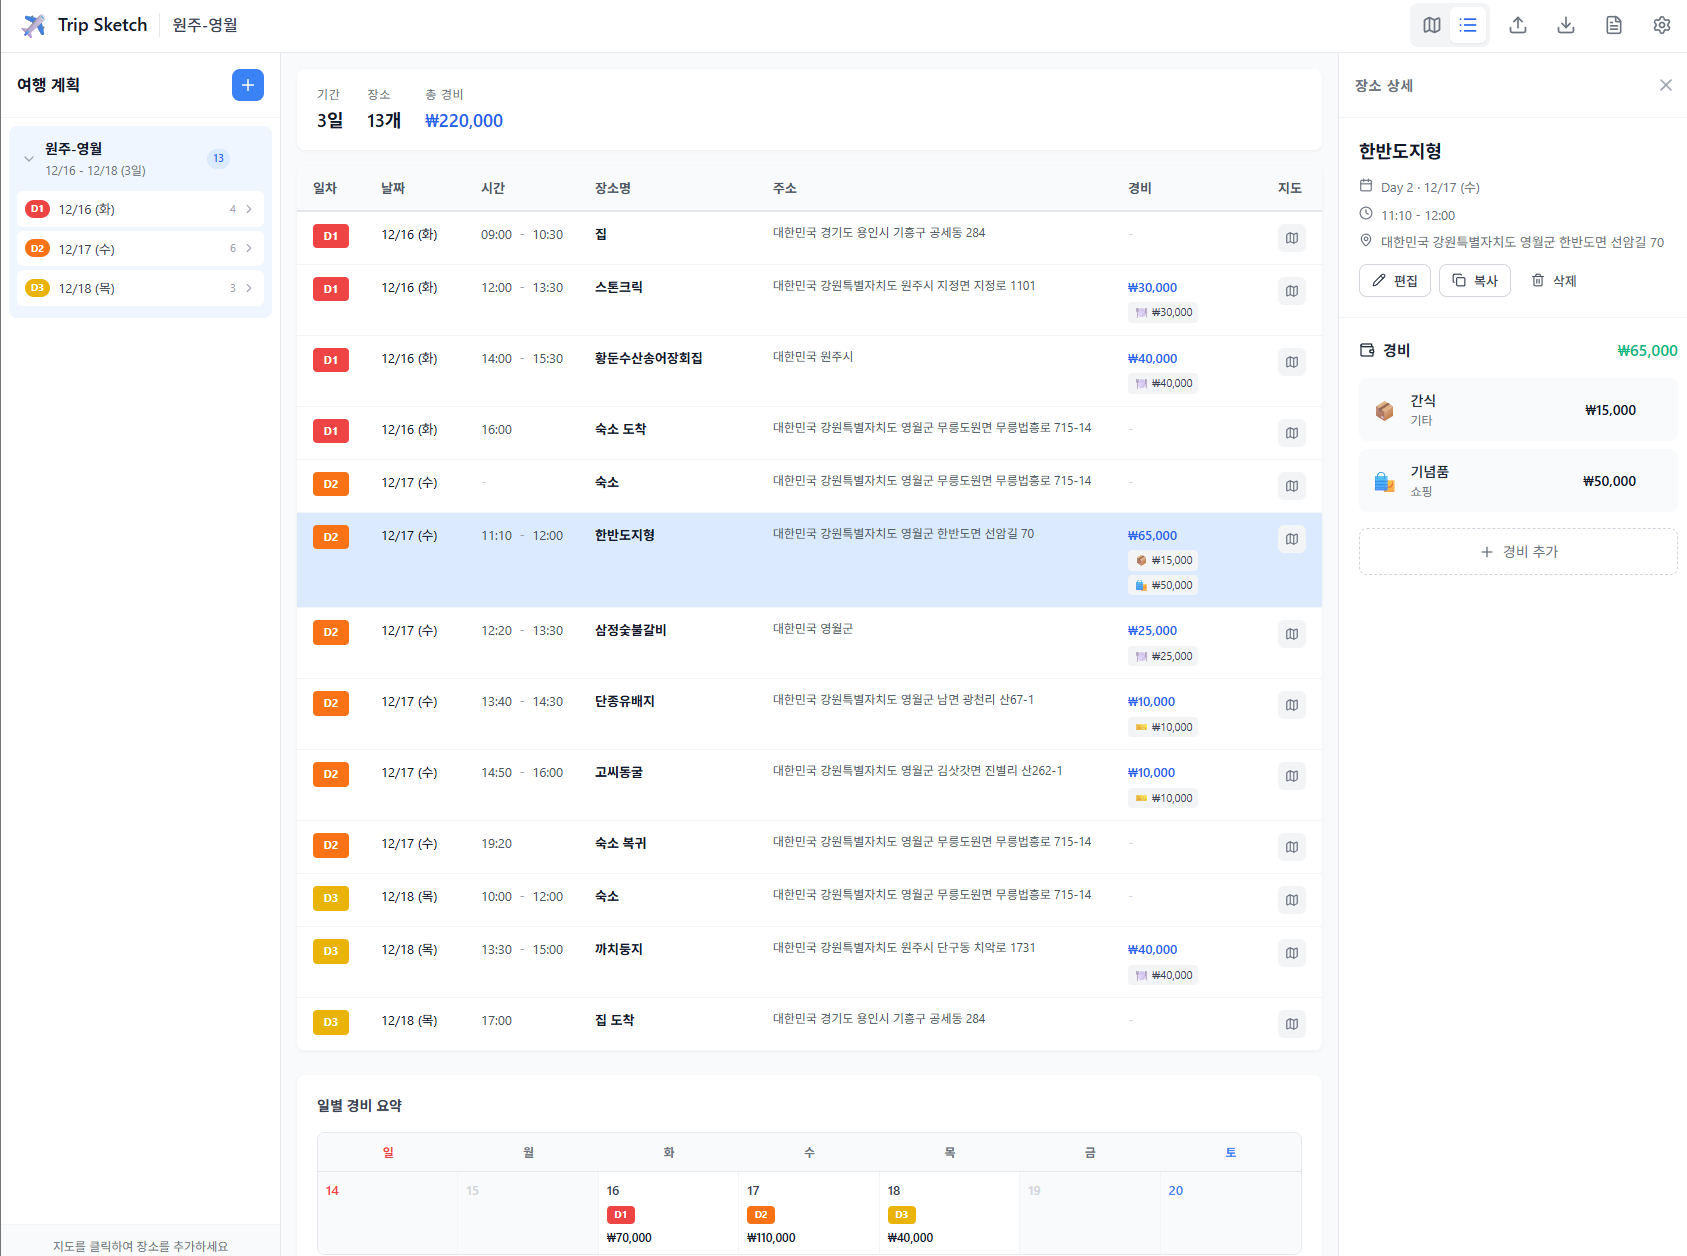This screenshot has width=1687, height=1256.
Task: Click the 간식 expense item icon
Action: tap(1385, 409)
